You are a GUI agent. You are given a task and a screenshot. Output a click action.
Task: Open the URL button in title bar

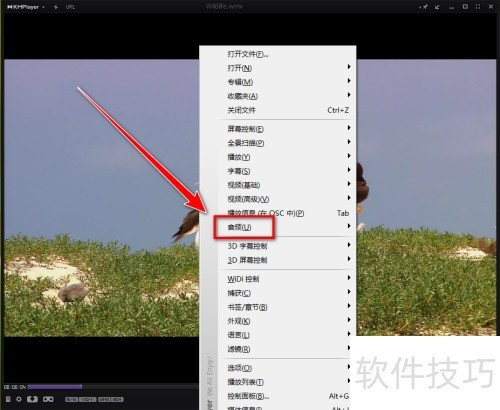click(x=70, y=7)
